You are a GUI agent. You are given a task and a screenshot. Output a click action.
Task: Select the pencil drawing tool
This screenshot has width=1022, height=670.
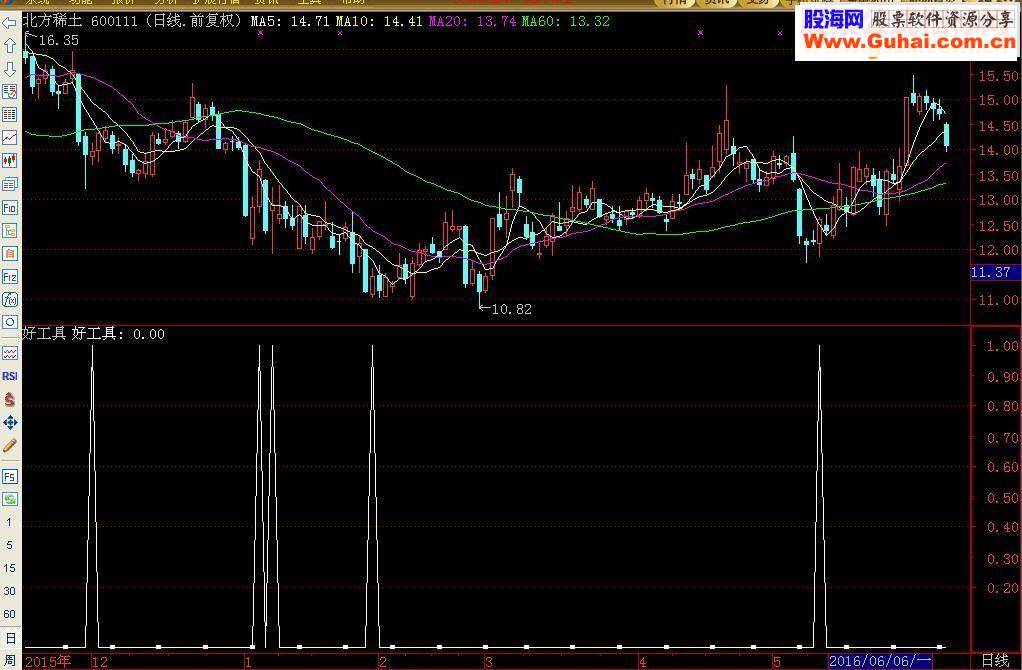click(x=9, y=446)
